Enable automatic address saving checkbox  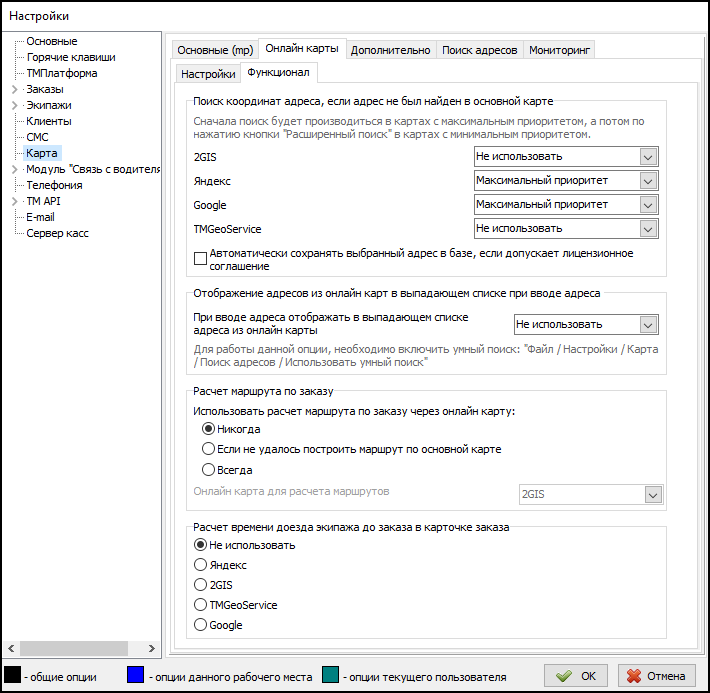[200, 260]
